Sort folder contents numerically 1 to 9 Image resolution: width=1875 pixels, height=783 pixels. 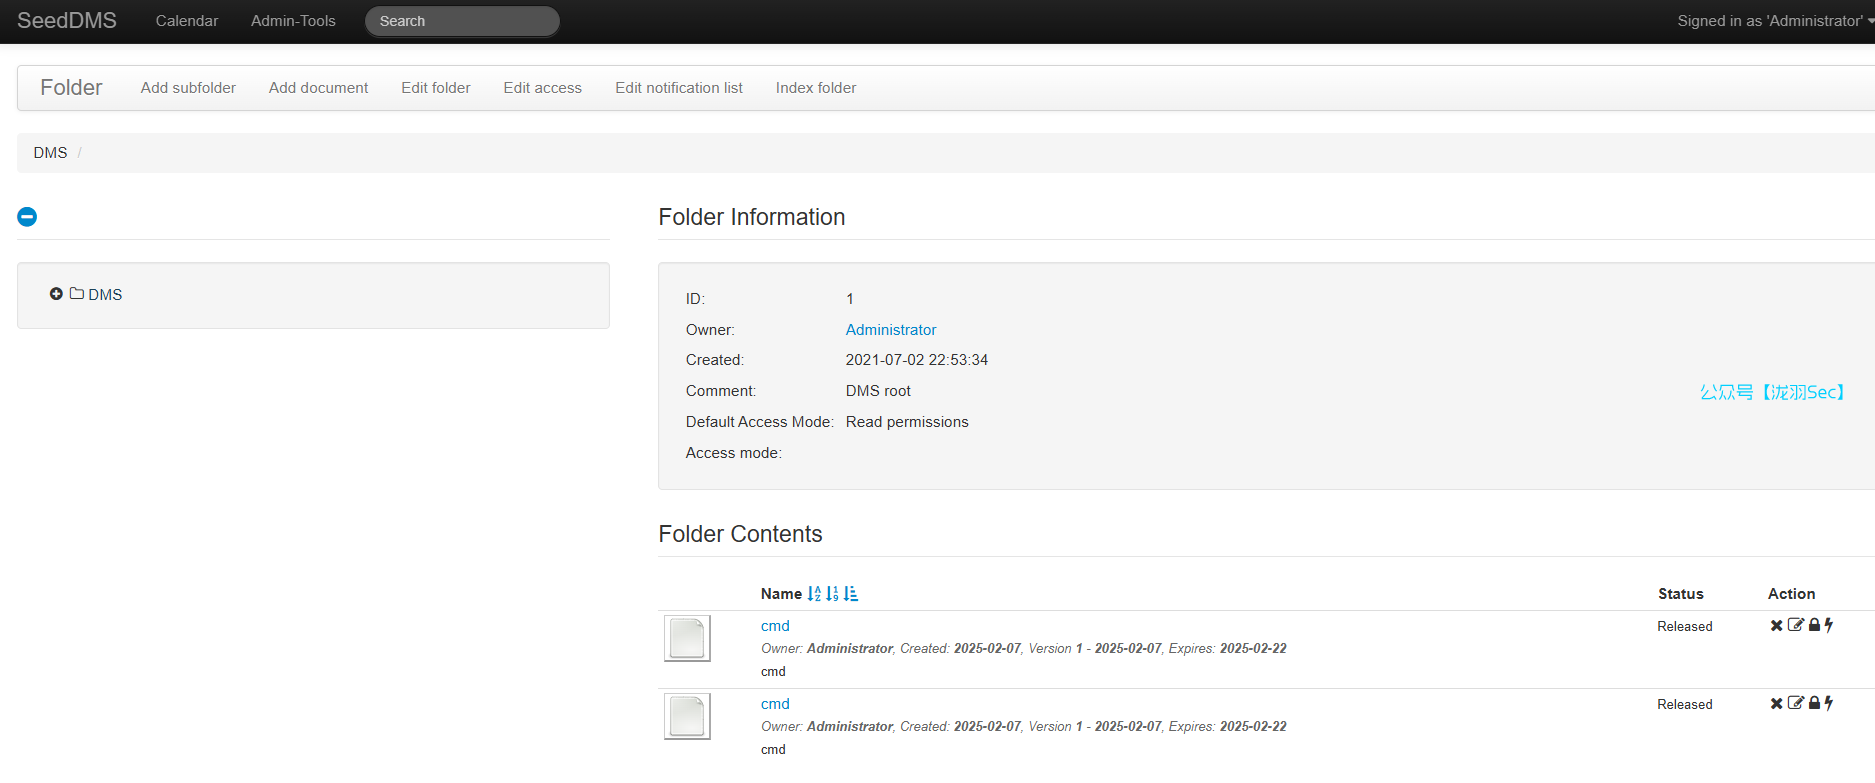click(x=832, y=594)
